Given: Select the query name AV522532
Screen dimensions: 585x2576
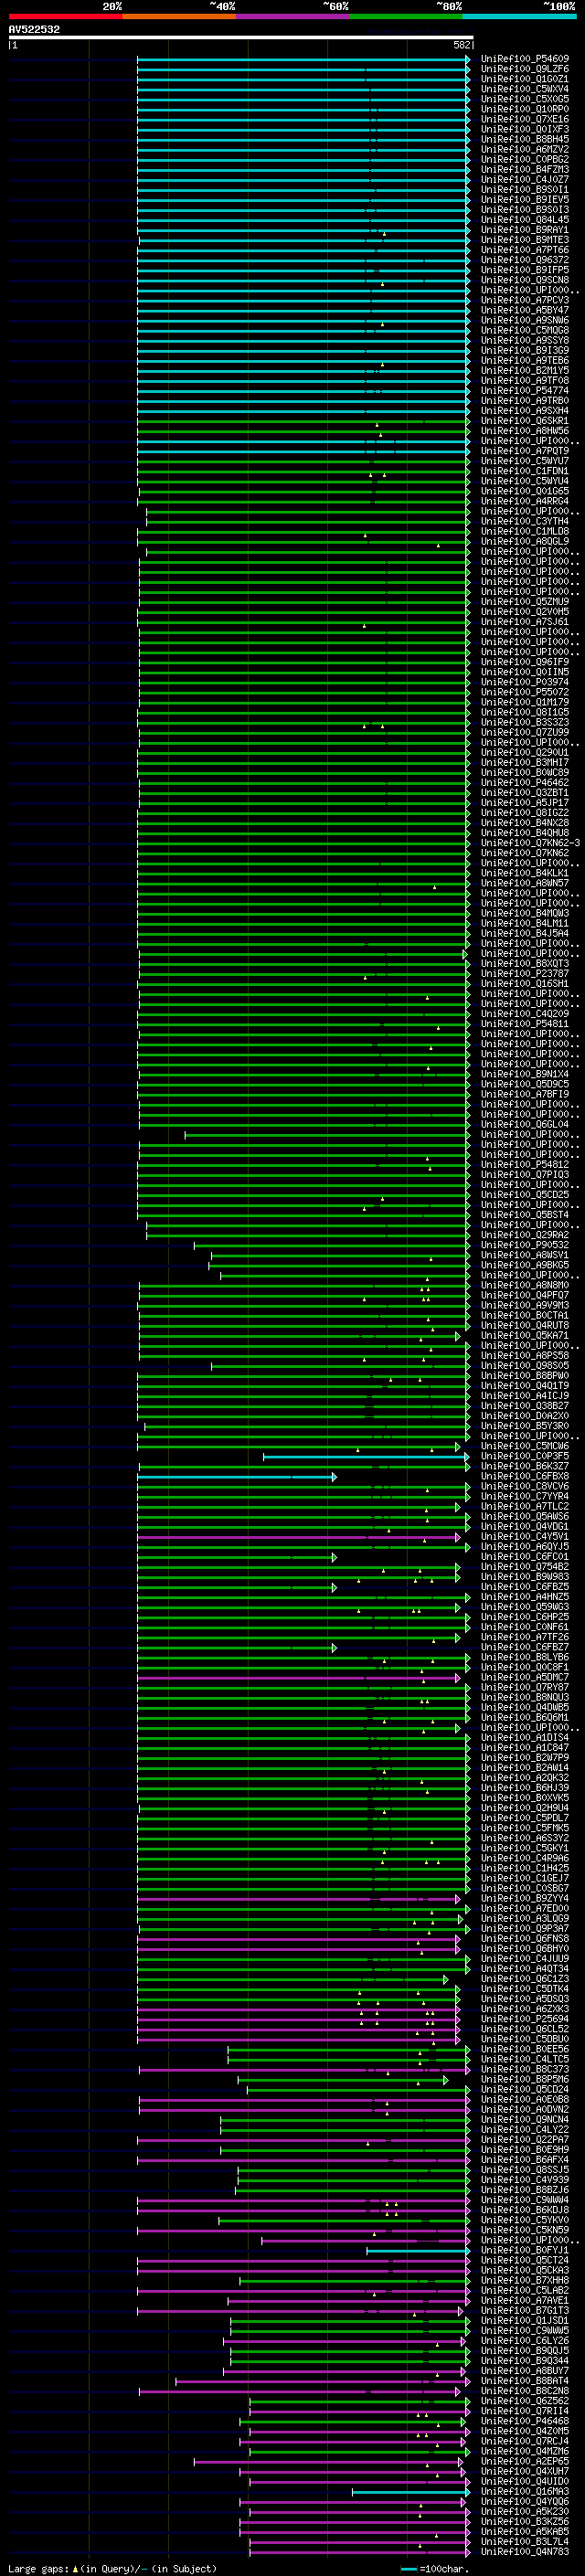Looking at the screenshot, I should click(x=34, y=30).
